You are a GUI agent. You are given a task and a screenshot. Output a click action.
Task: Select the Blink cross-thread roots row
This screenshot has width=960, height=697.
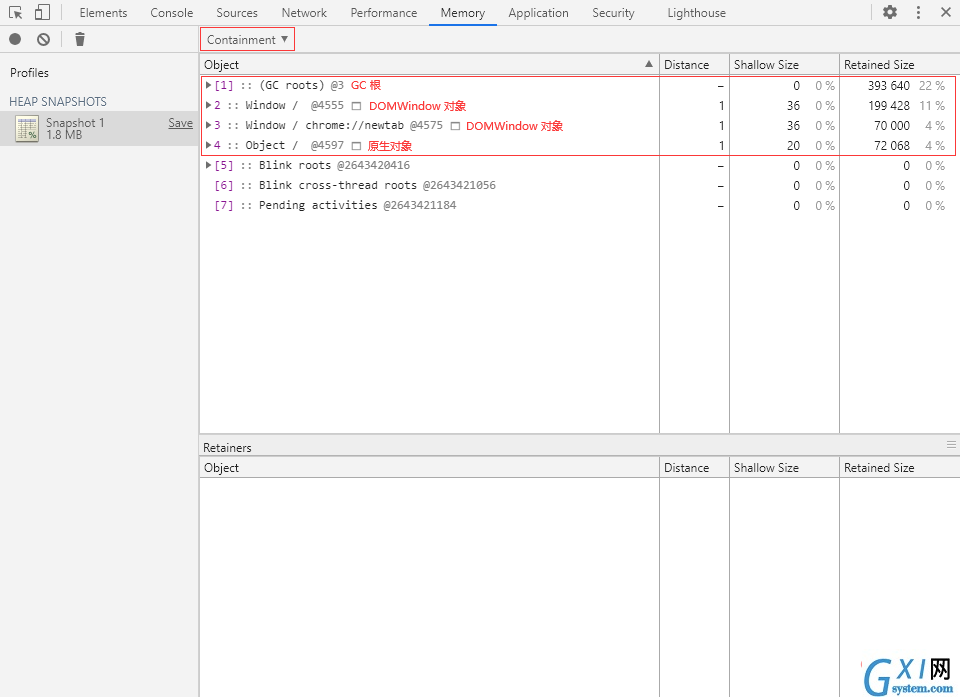click(x=579, y=186)
